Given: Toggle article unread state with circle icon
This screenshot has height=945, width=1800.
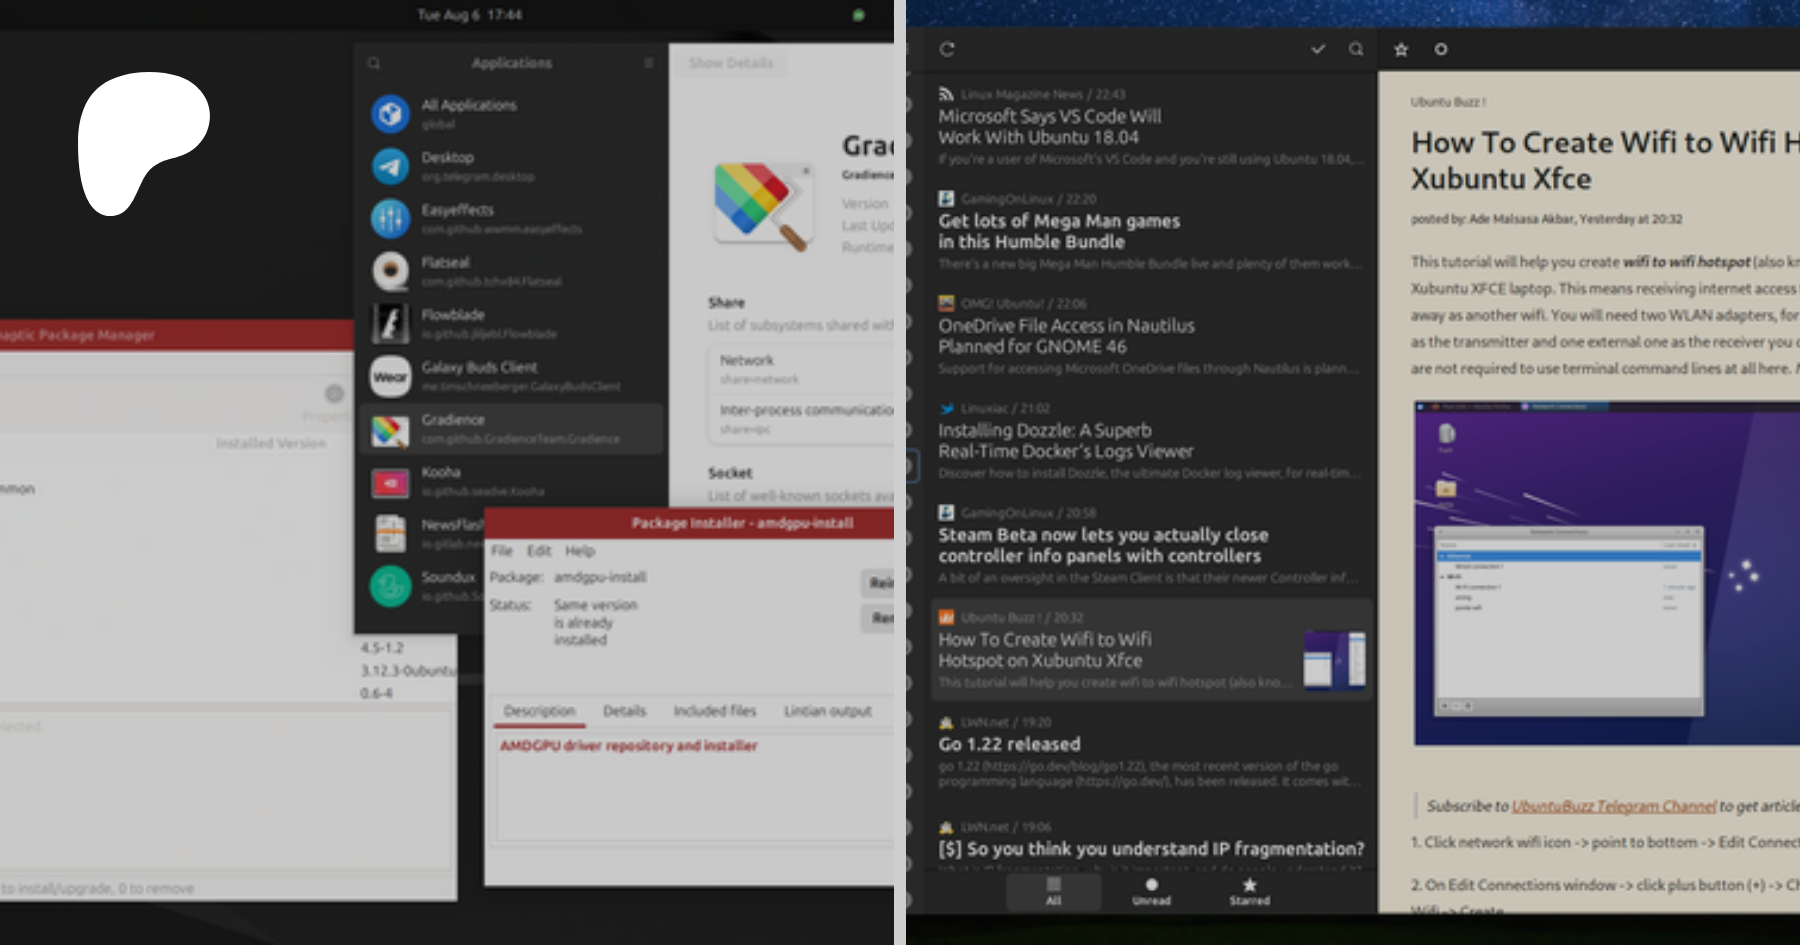Looking at the screenshot, I should click(1441, 49).
